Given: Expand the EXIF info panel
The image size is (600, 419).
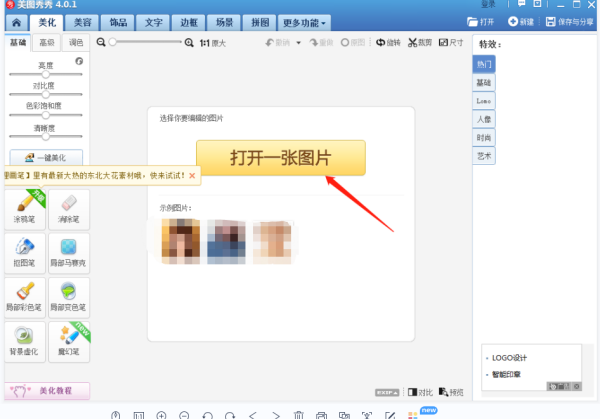Looking at the screenshot, I should 387,393.
